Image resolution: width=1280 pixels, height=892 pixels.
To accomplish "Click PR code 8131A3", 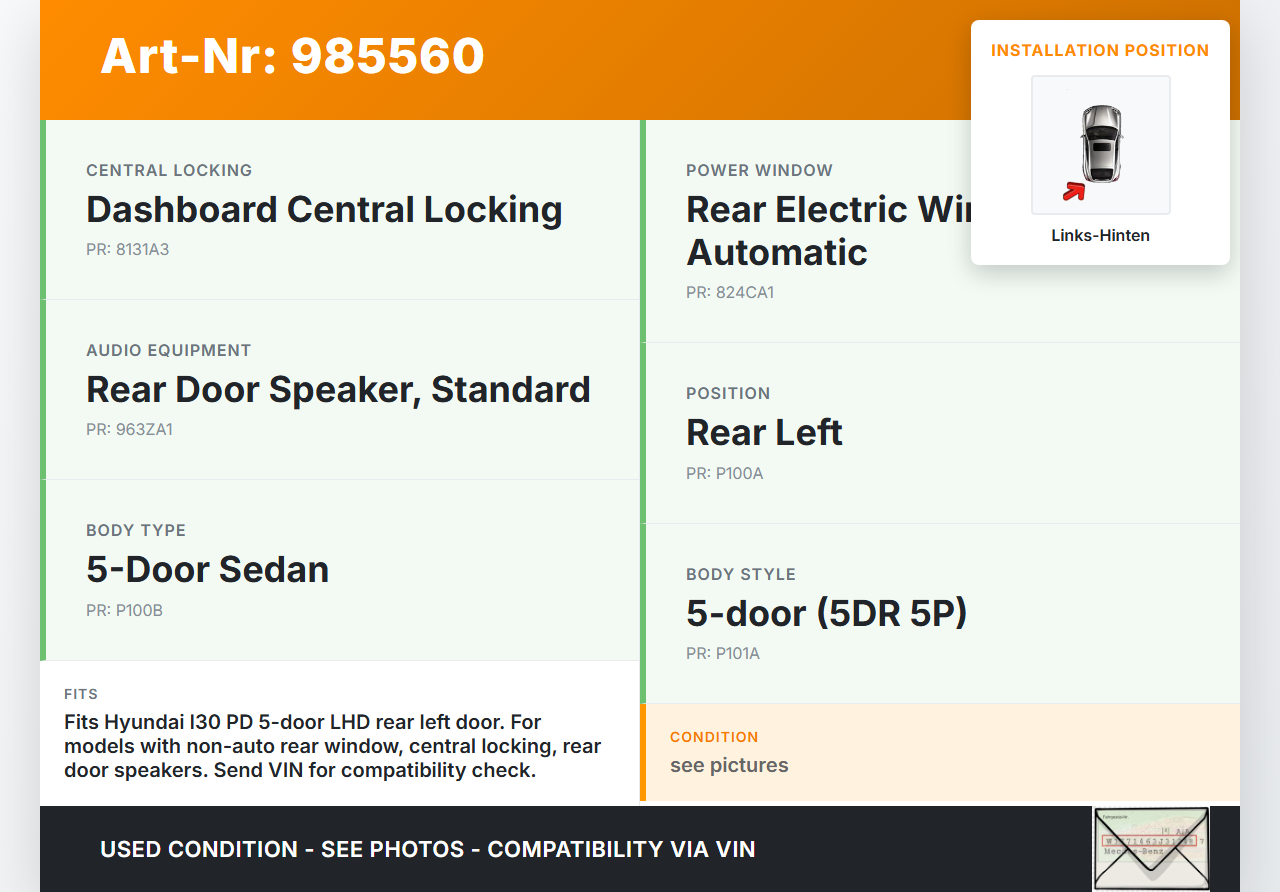I will pyautogui.click(x=127, y=250).
